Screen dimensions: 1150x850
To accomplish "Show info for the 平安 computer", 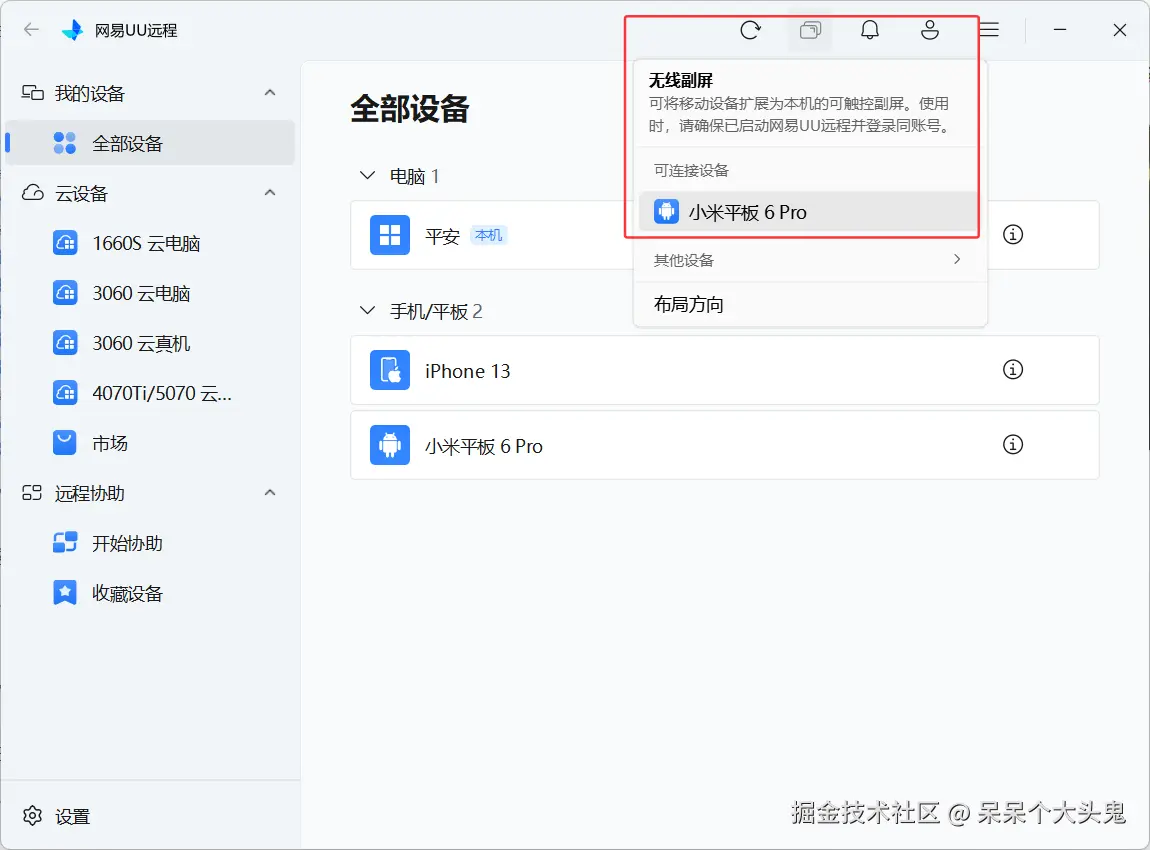I will pyautogui.click(x=1013, y=235).
